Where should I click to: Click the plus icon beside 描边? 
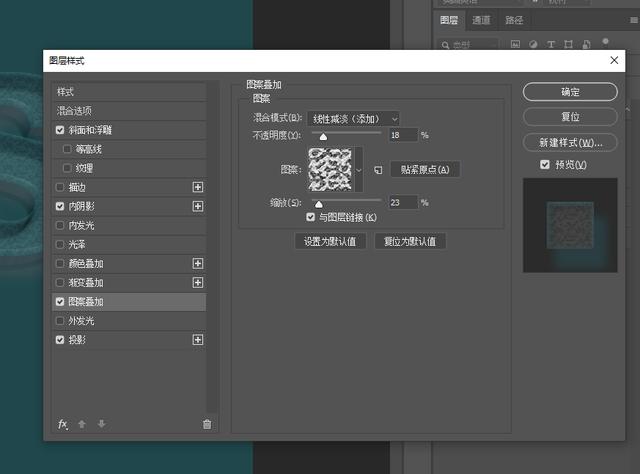(197, 187)
